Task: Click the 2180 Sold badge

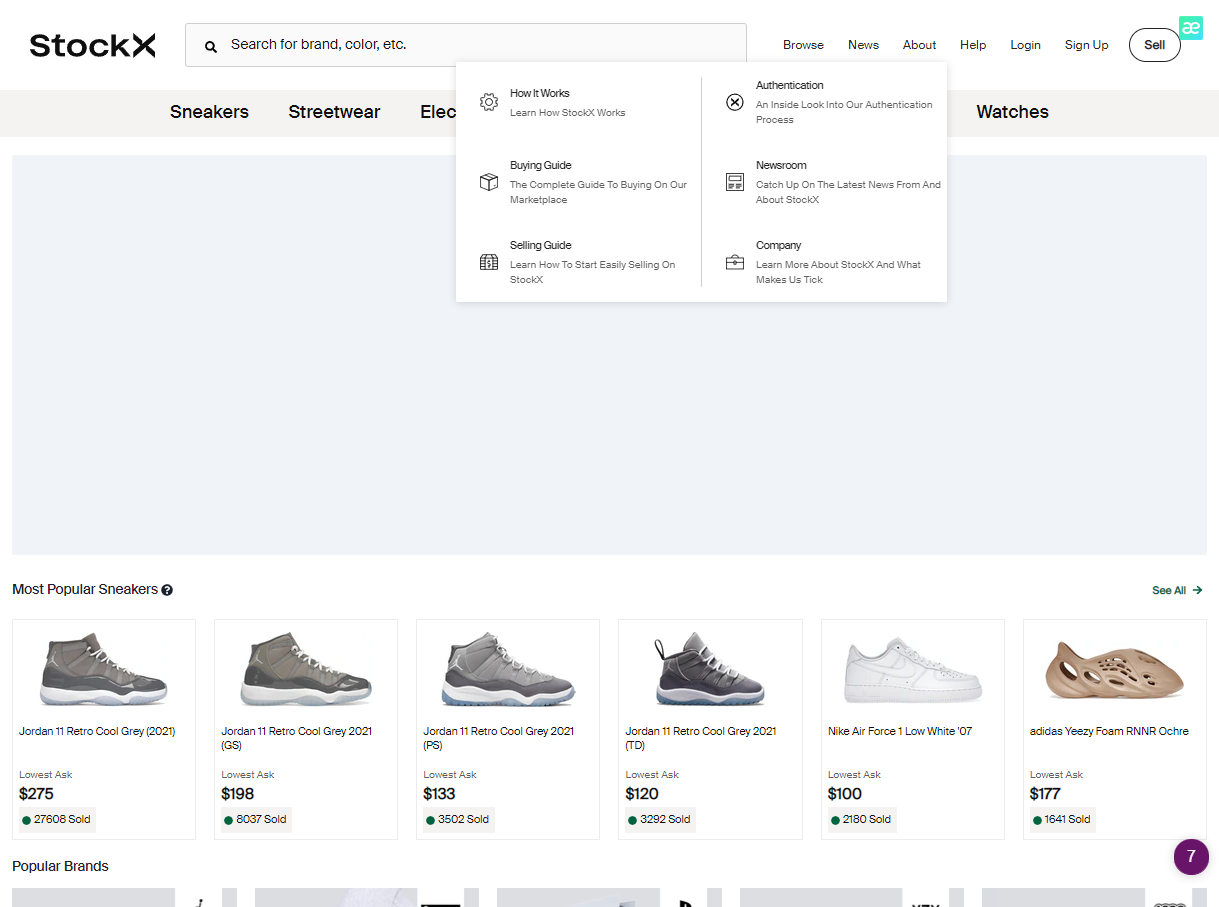Action: 863,819
